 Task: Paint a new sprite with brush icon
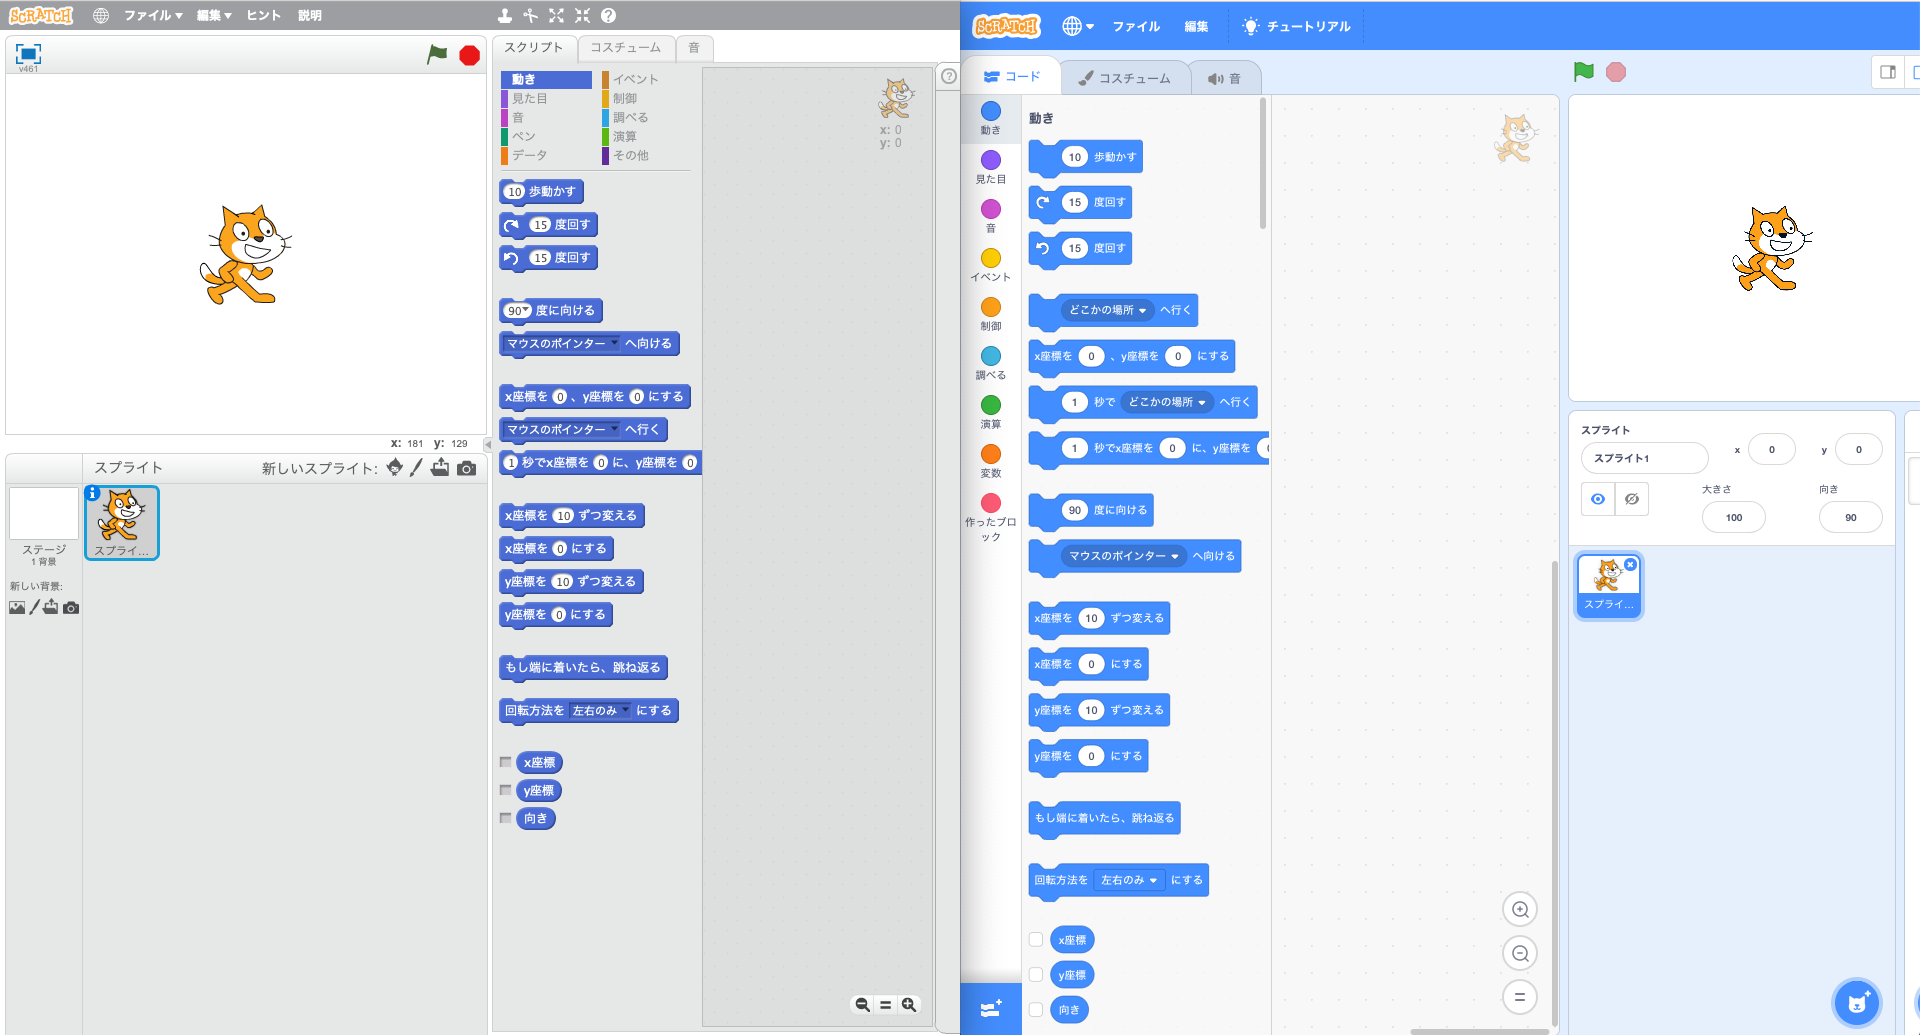[x=416, y=467]
